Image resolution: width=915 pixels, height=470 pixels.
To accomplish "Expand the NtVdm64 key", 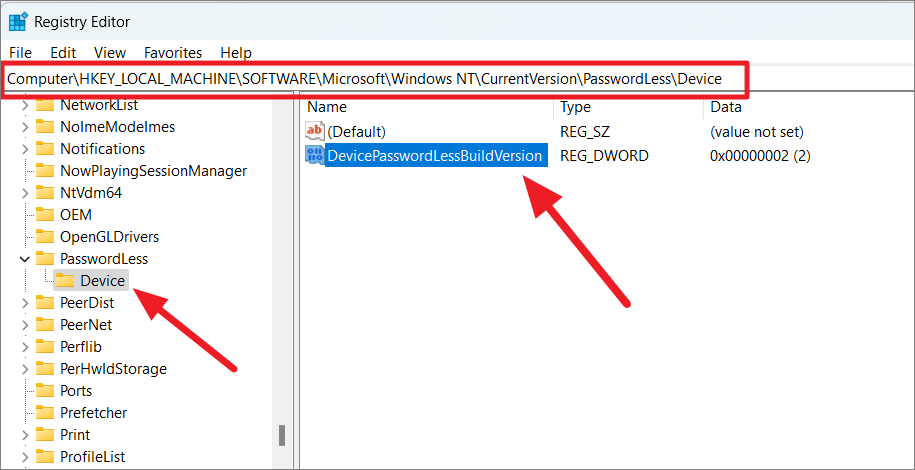I will (25, 193).
